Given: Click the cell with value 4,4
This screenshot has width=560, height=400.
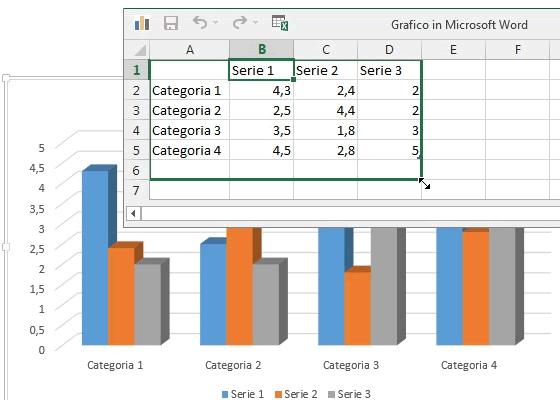Looking at the screenshot, I should [x=325, y=110].
